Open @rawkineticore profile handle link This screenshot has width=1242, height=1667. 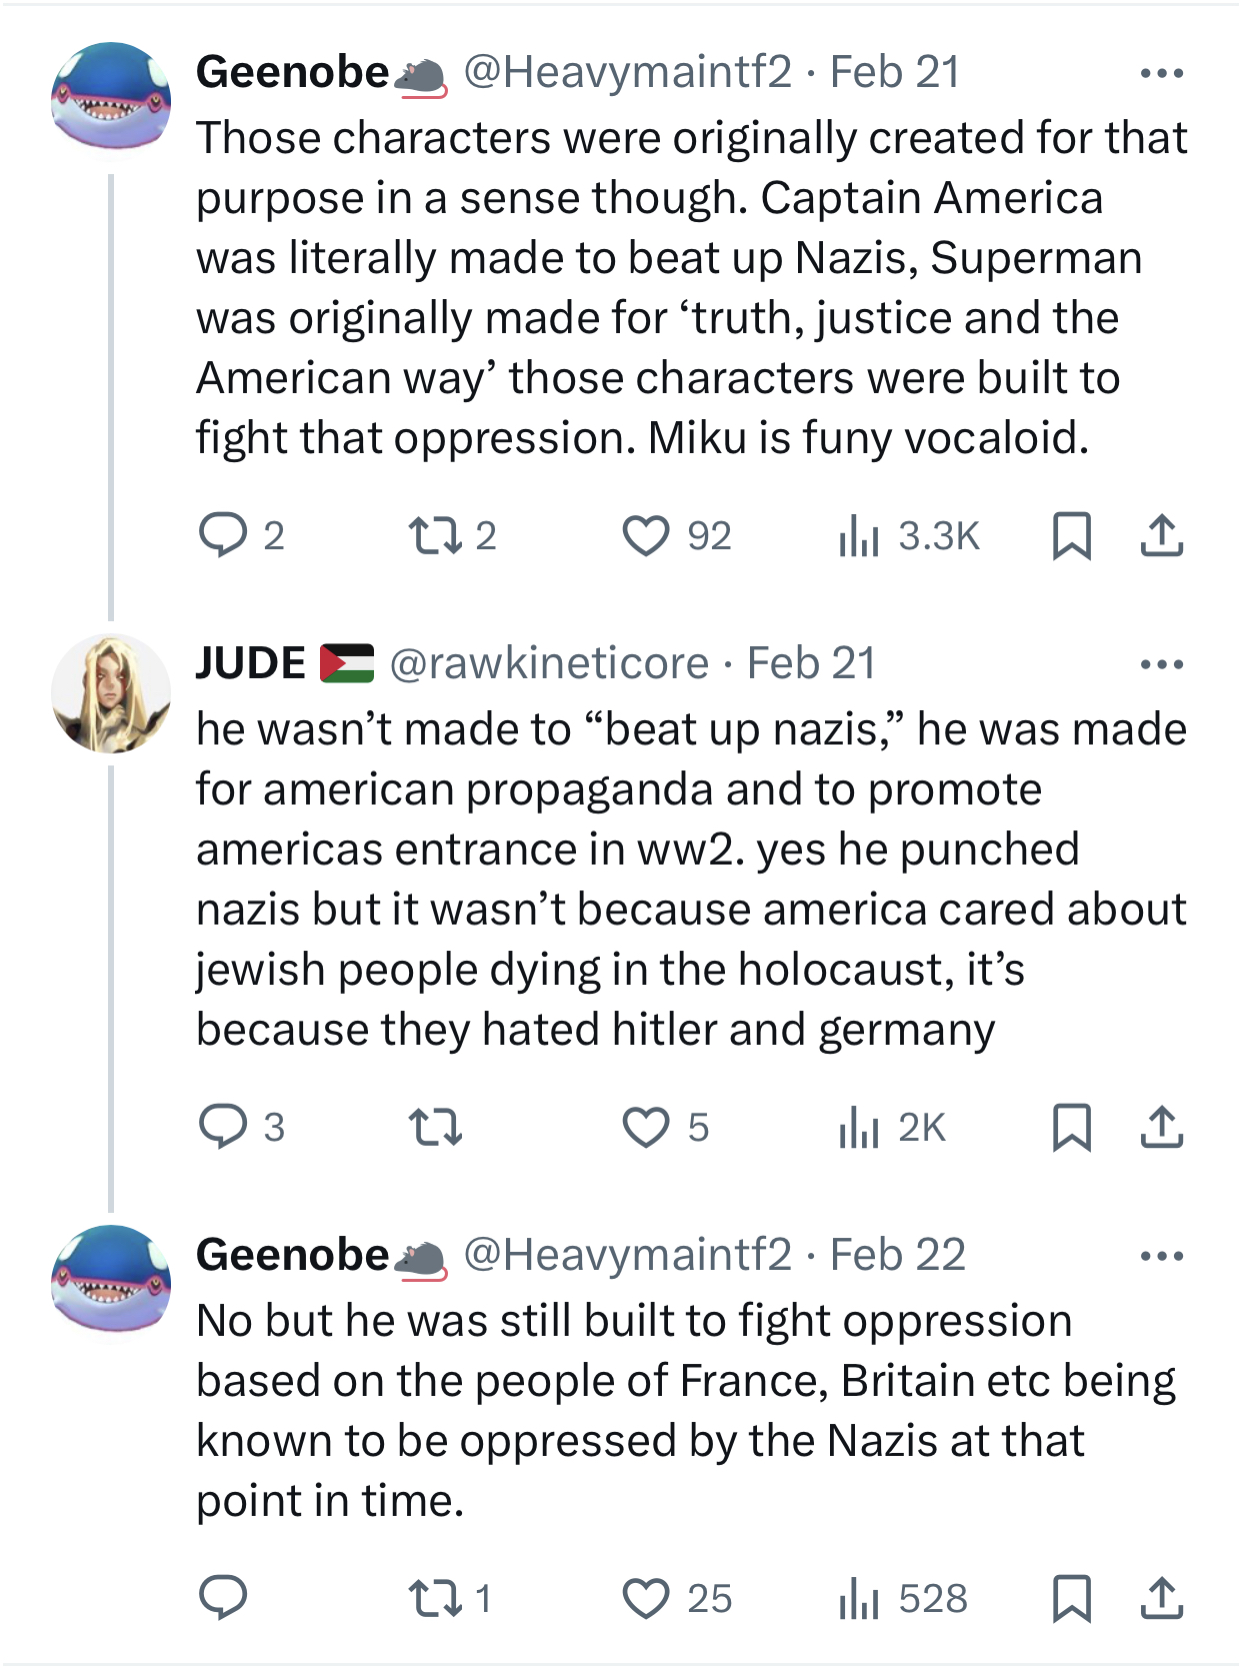[548, 664]
